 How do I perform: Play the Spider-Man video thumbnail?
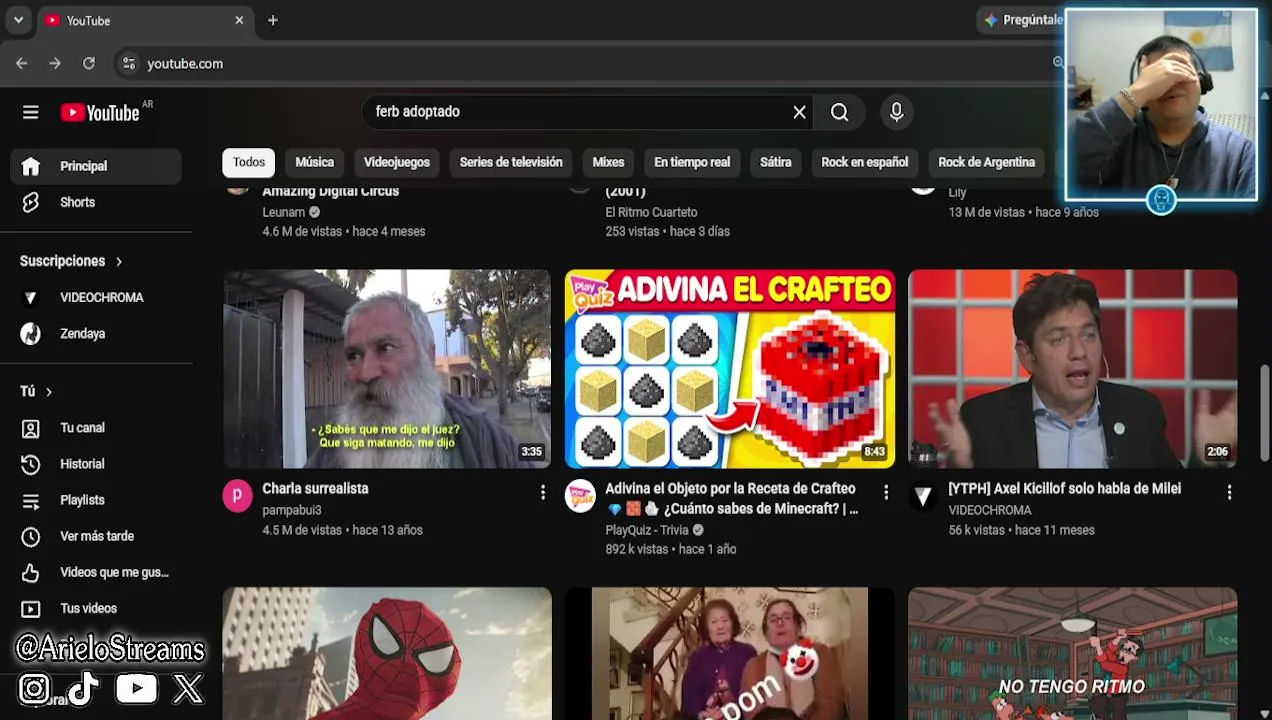[387, 653]
